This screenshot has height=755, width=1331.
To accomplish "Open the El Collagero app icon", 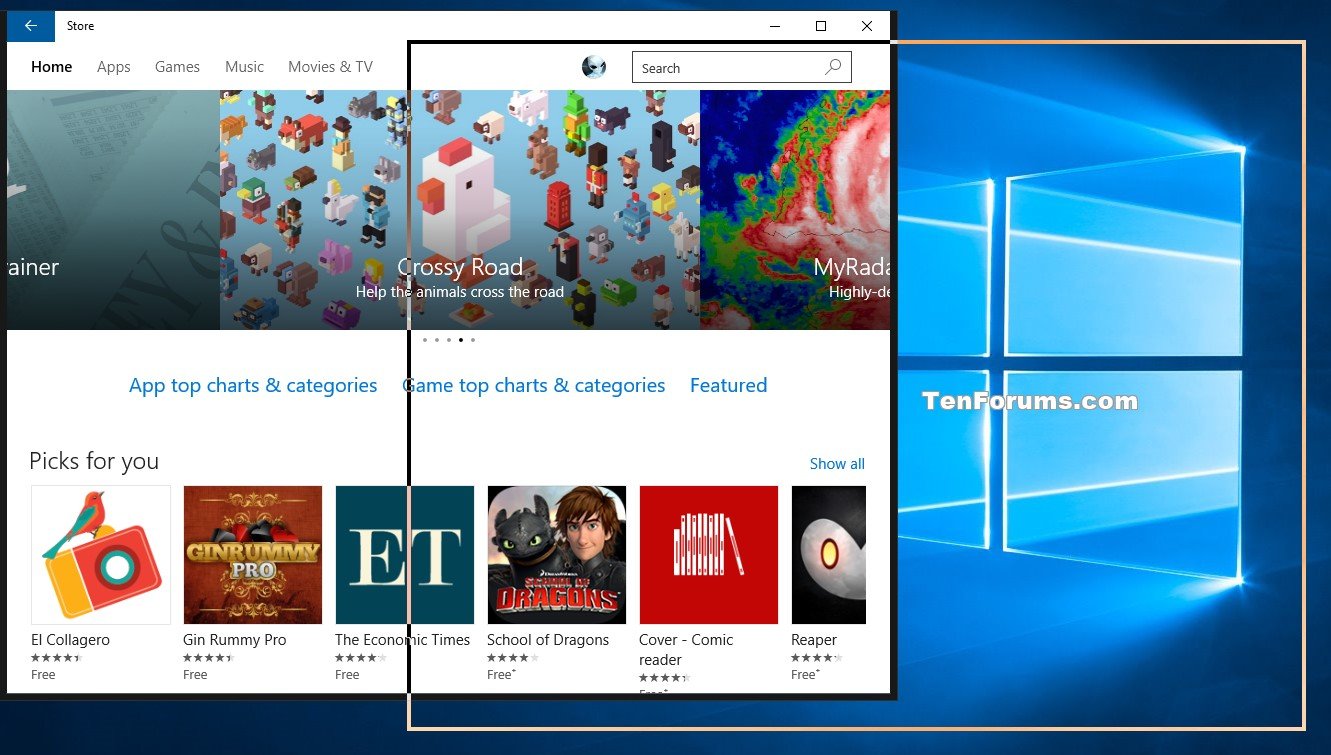I will (101, 555).
